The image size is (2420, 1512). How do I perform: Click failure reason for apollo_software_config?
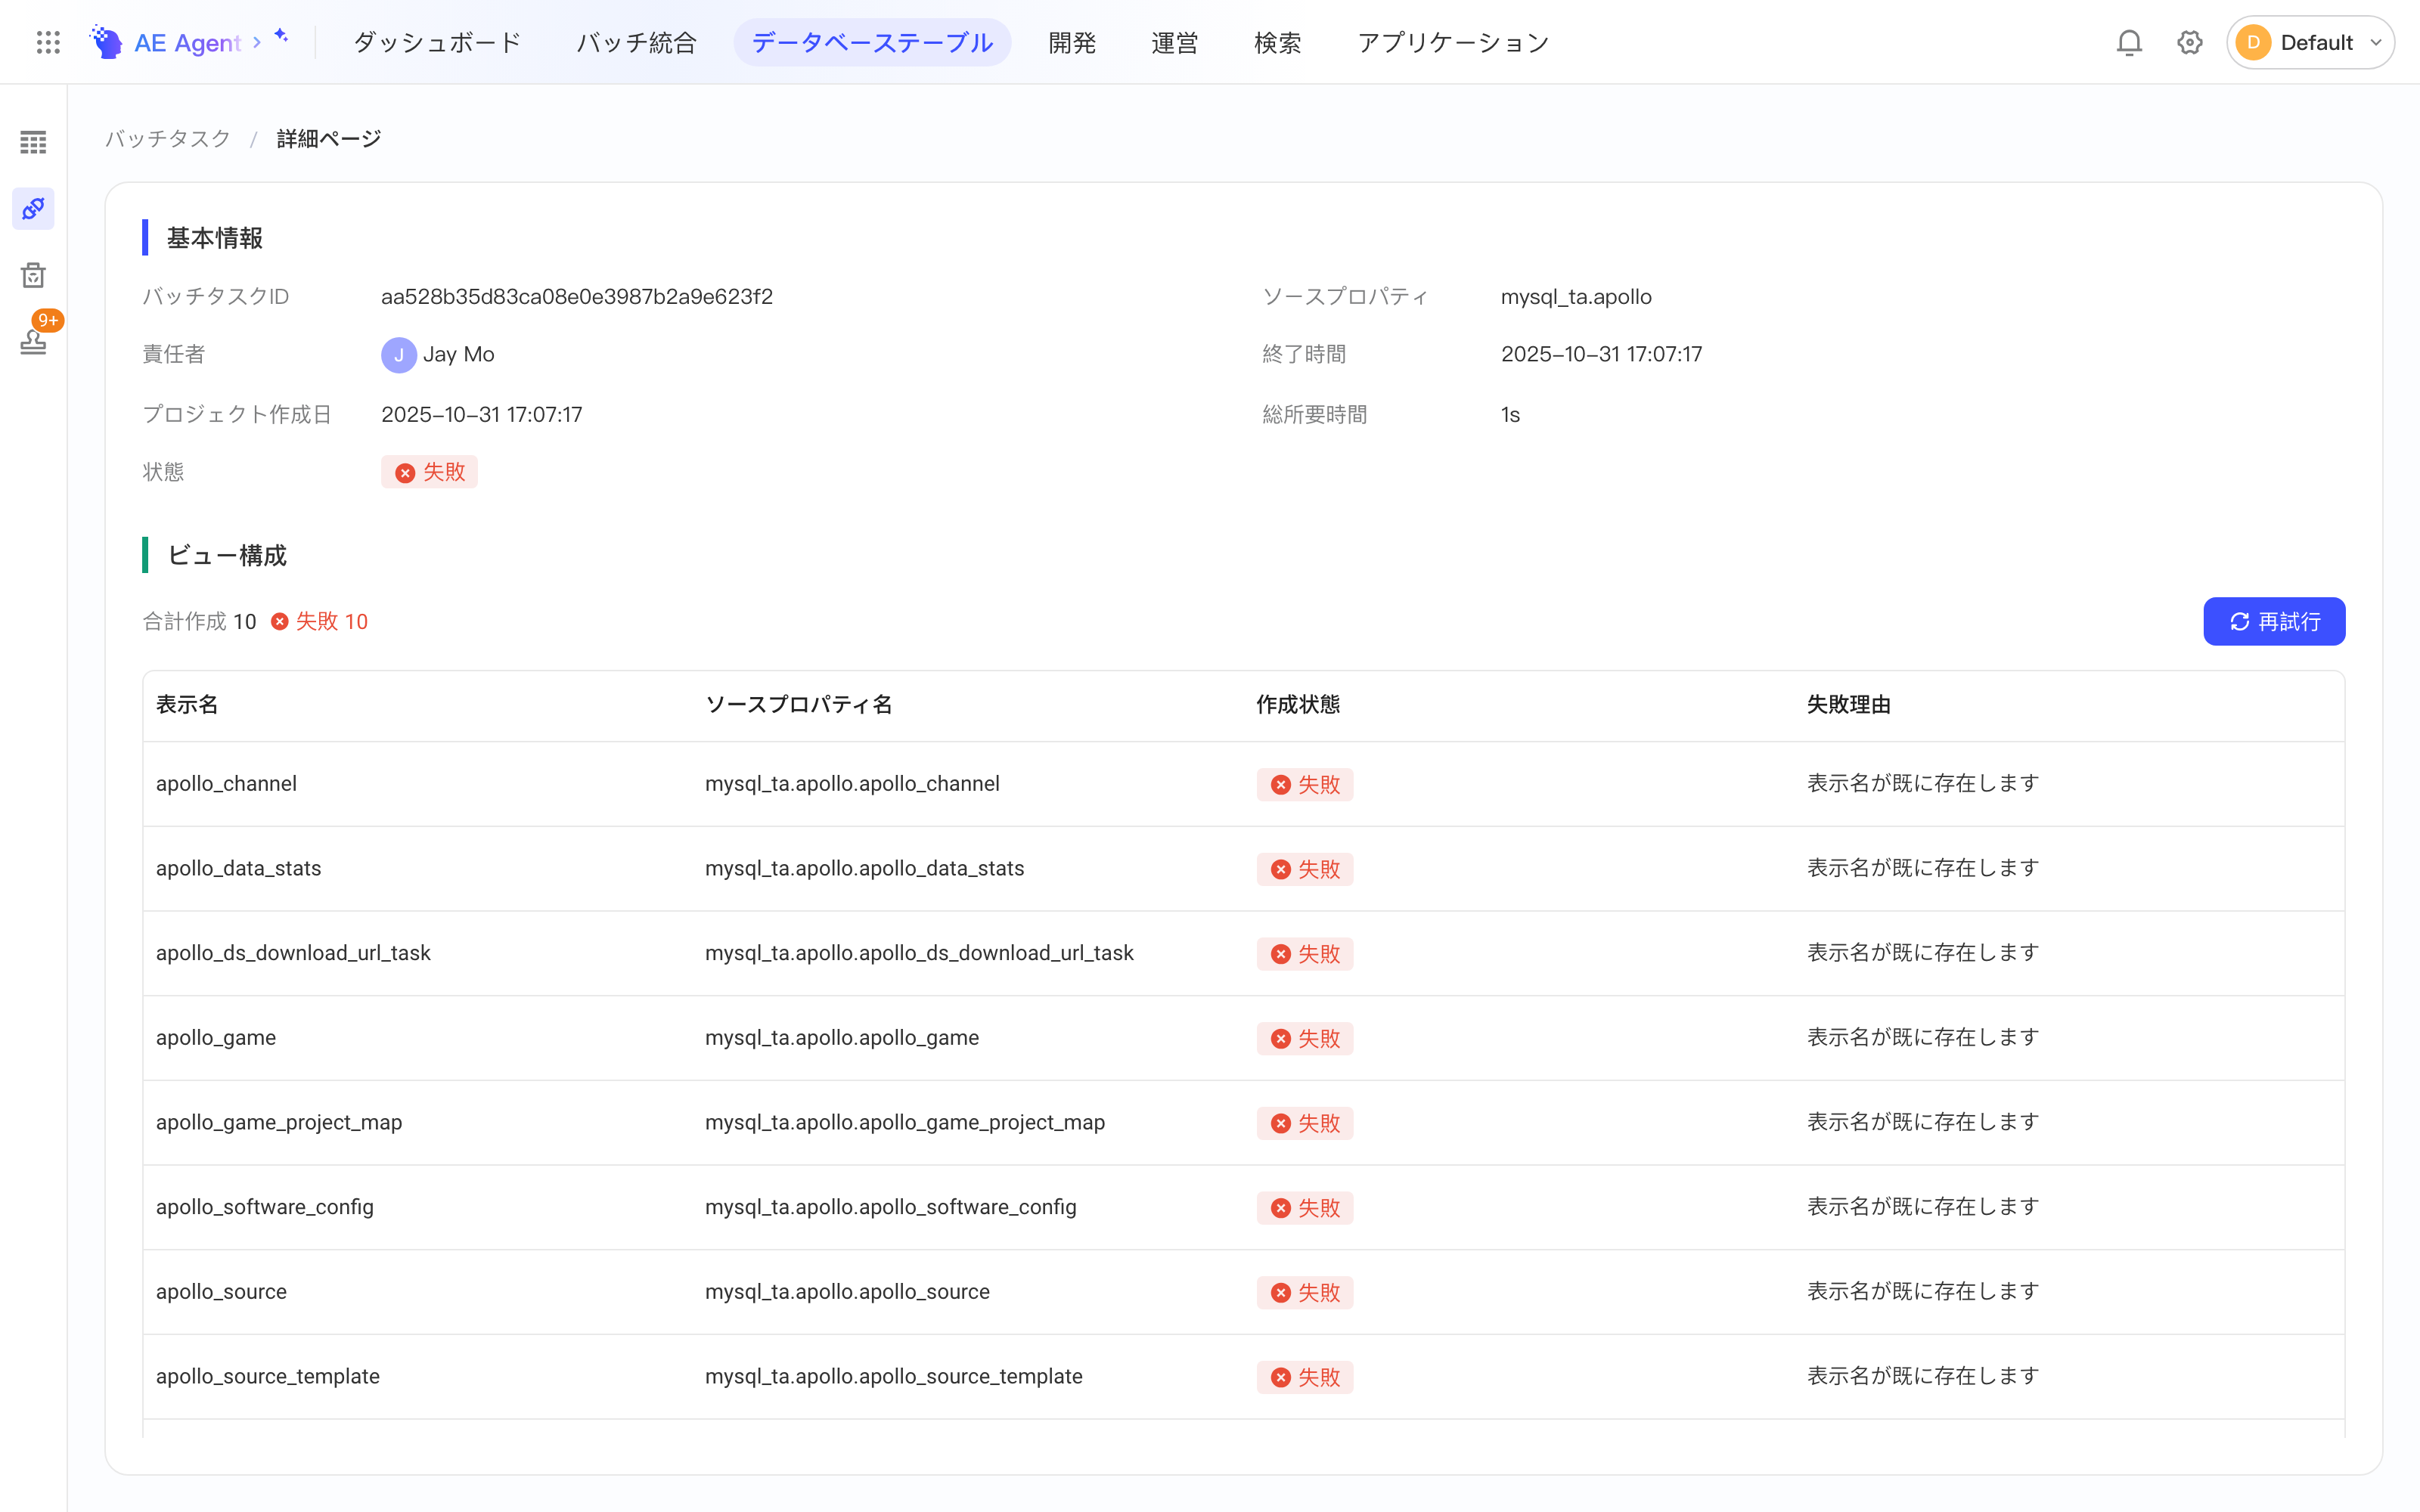pyautogui.click(x=1923, y=1207)
